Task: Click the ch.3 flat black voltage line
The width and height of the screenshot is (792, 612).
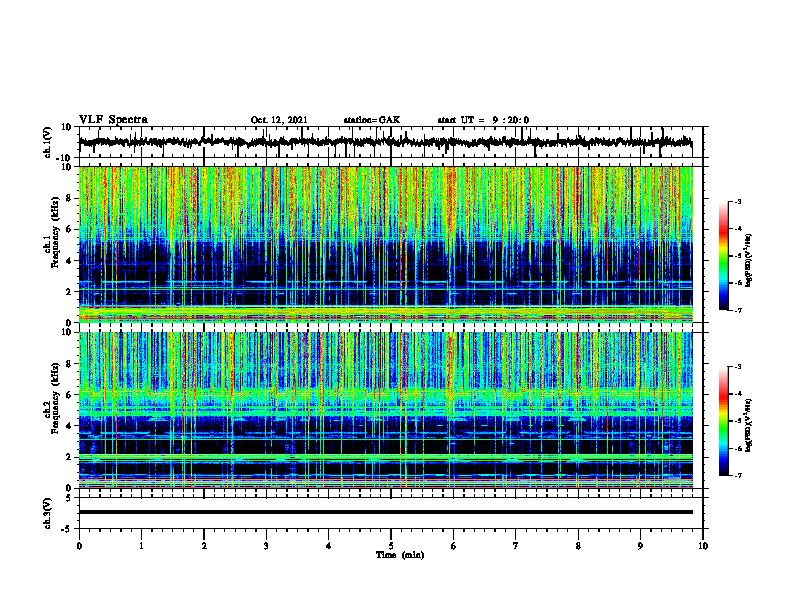Action: [x=385, y=512]
